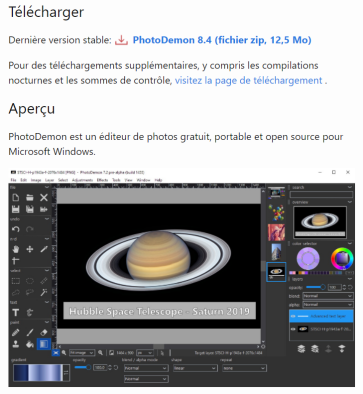Follow the visitez la page de téléchargement link

(248, 81)
